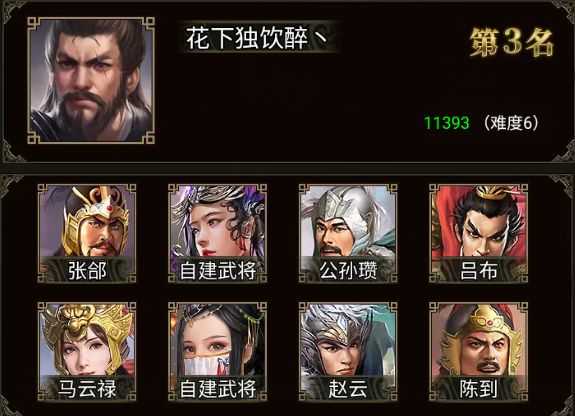Select the 张郃 general portrait

coord(87,233)
